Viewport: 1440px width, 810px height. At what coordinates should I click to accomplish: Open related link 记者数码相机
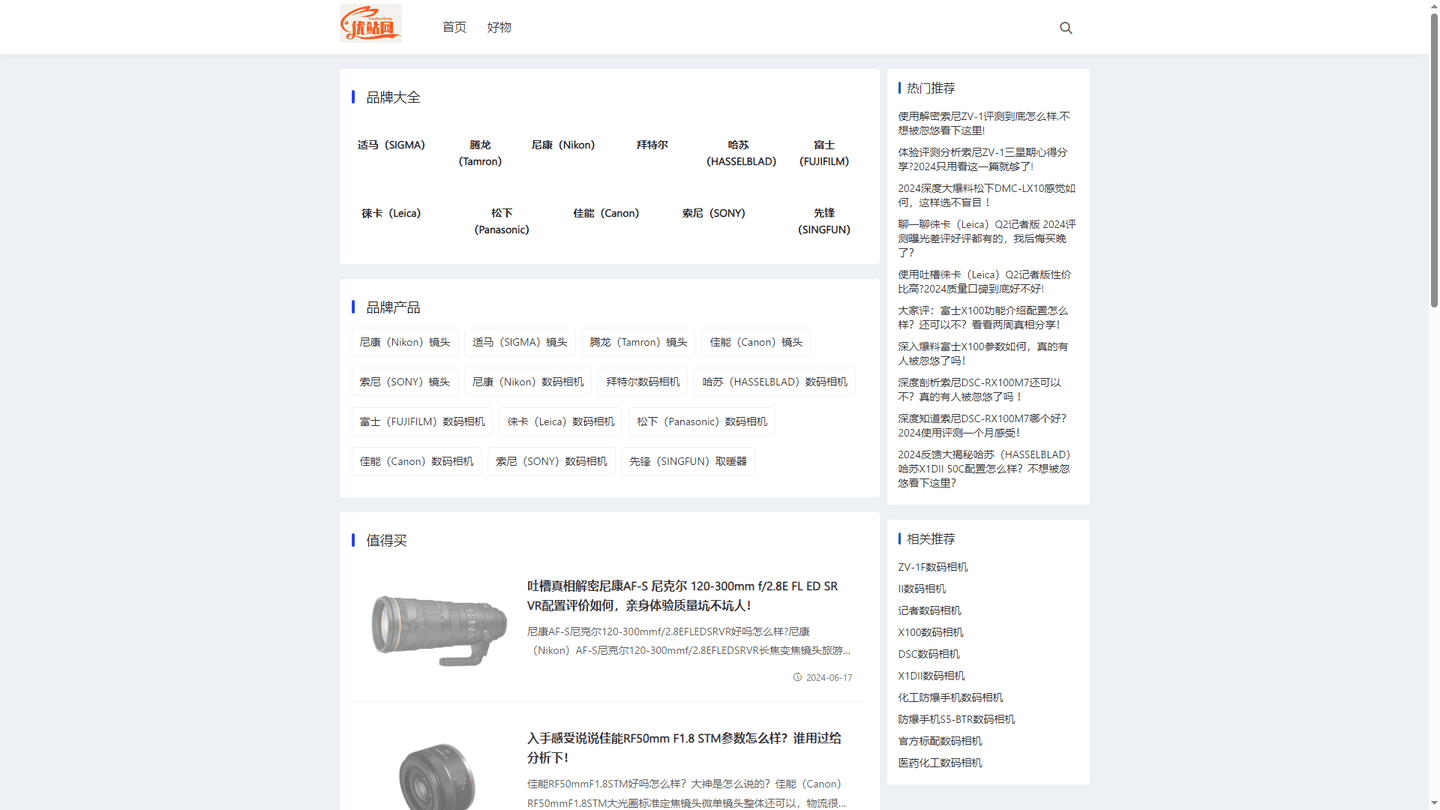click(x=929, y=610)
